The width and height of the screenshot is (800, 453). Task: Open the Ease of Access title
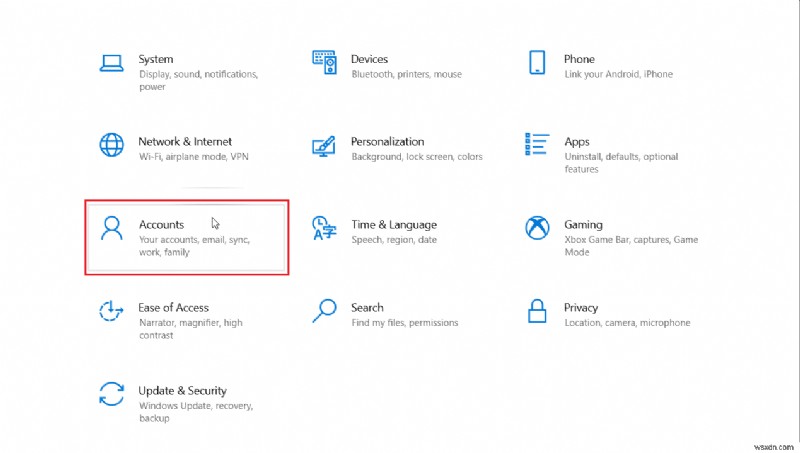tap(173, 308)
